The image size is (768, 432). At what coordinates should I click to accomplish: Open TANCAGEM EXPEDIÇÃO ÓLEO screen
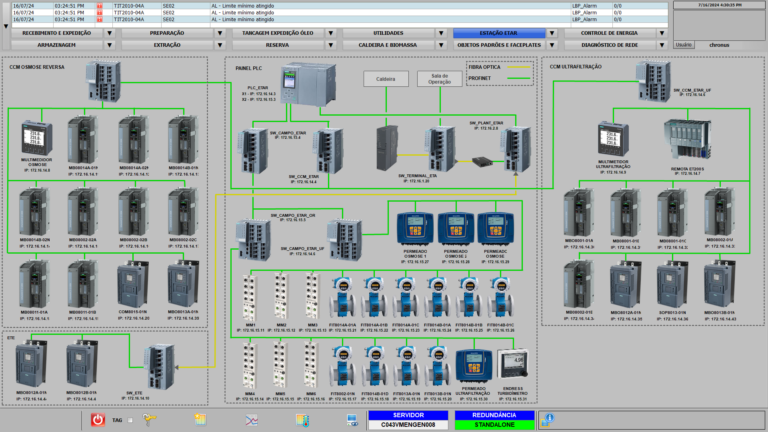[x=278, y=33]
